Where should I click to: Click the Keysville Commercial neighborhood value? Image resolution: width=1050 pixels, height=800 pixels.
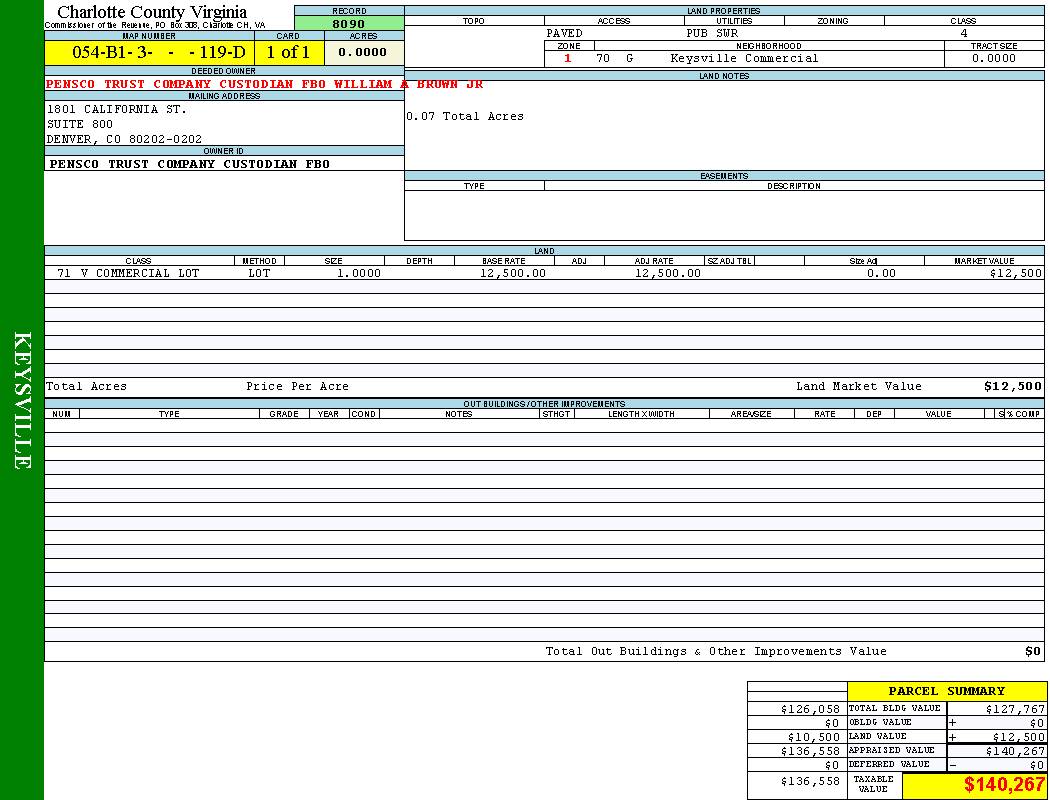[x=744, y=58]
